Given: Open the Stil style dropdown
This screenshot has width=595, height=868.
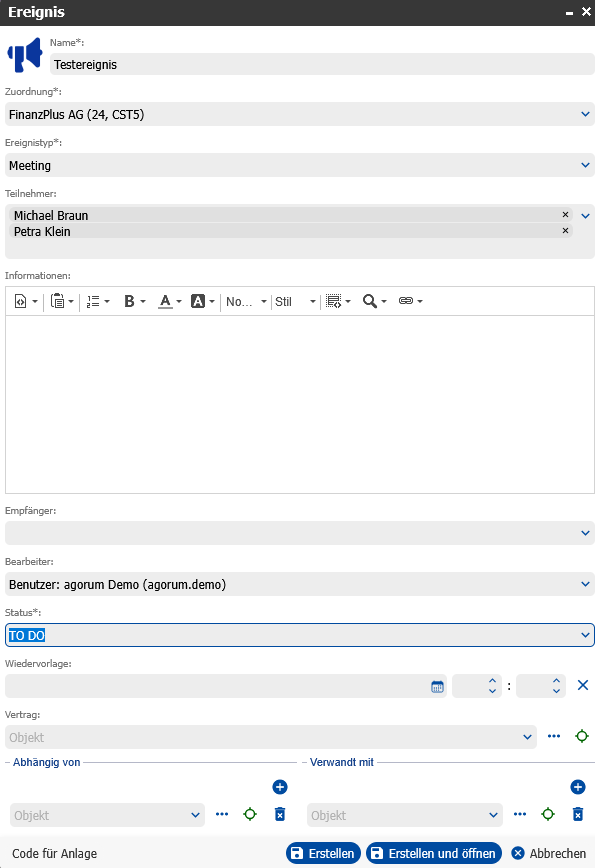Looking at the screenshot, I should pos(295,301).
